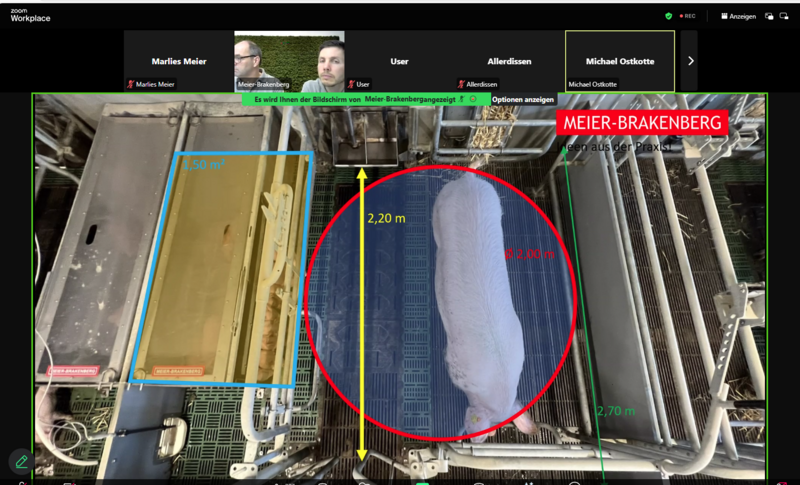This screenshot has height=485, width=800.
Task: Select the User participant tile
Action: pyautogui.click(x=399, y=61)
